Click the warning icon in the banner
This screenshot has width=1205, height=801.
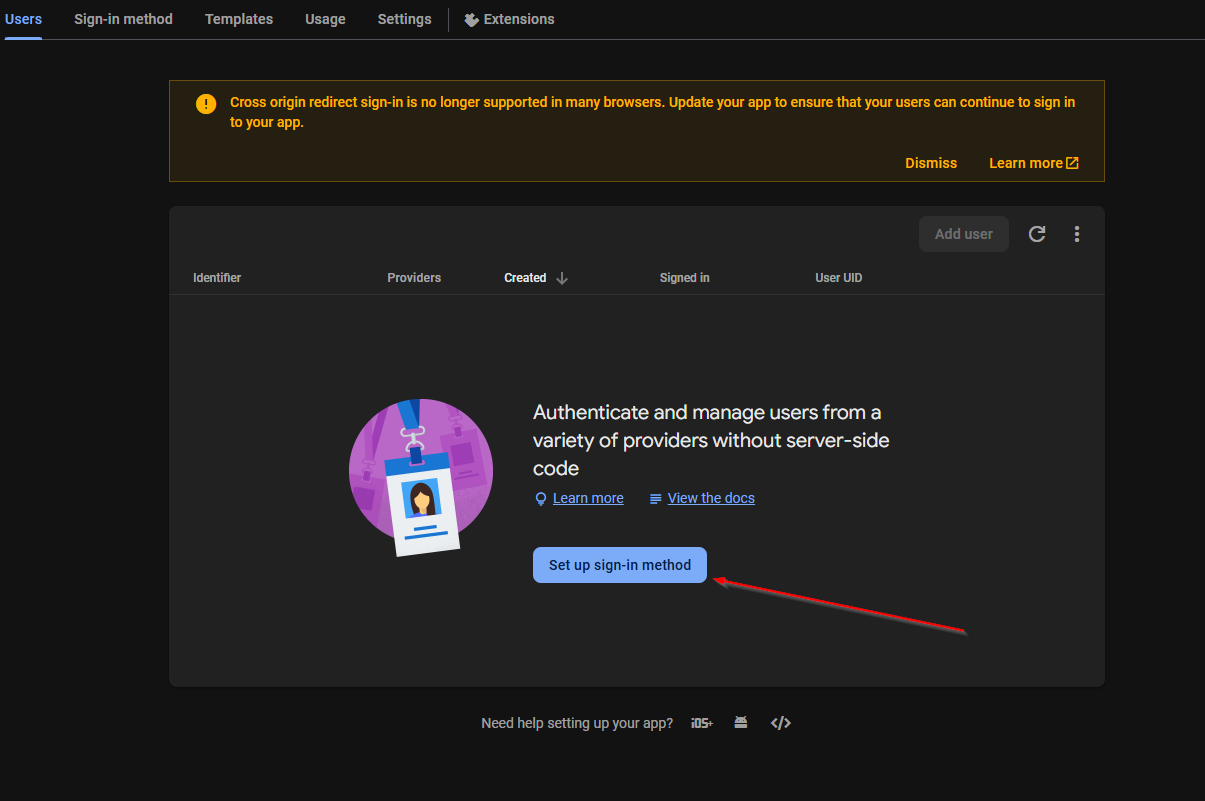[205, 103]
